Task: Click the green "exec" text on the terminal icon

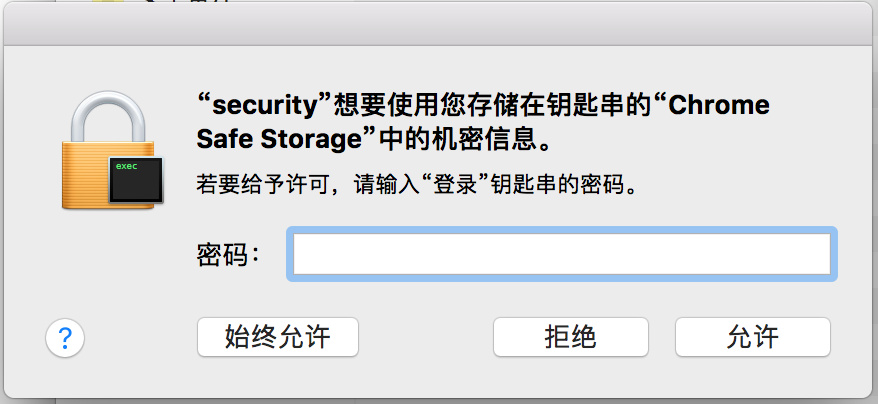Action: tap(127, 166)
